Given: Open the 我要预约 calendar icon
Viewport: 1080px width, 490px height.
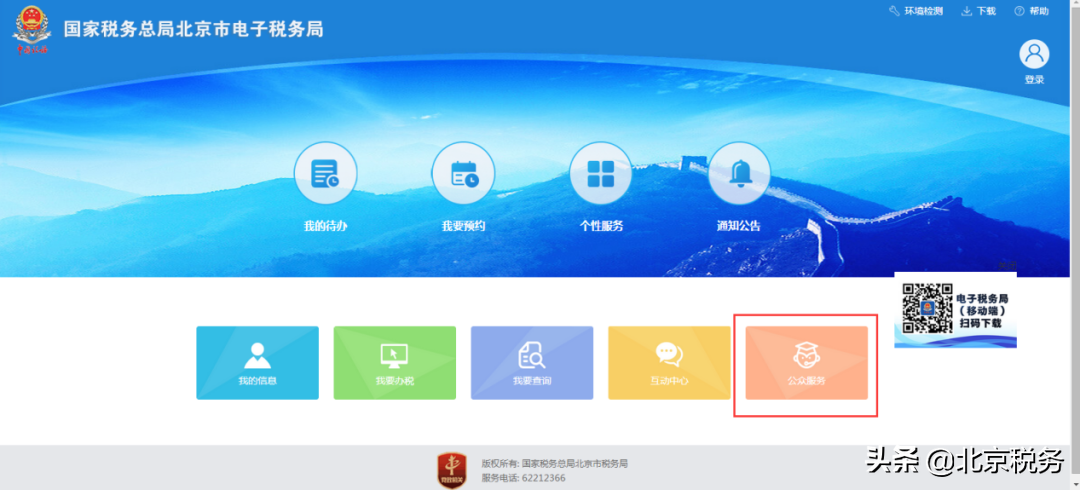Looking at the screenshot, I should coord(464,173).
